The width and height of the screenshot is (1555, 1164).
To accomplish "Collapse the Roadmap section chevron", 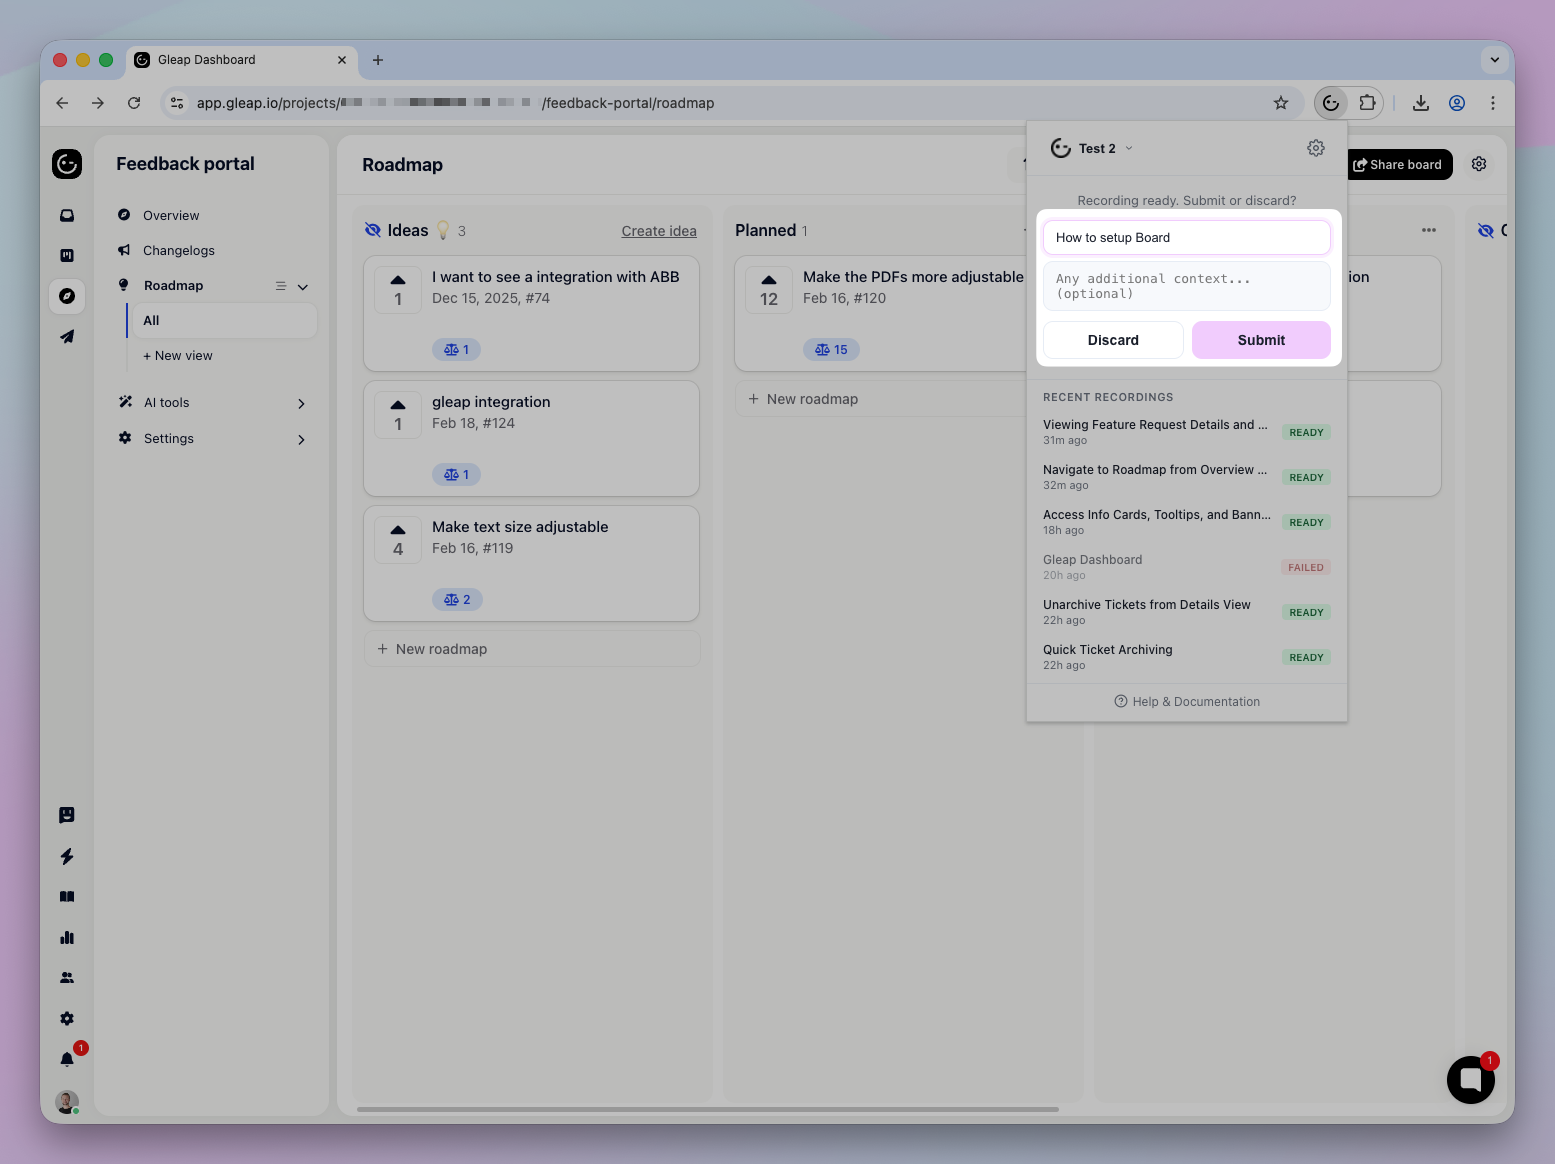I will 303,287.
